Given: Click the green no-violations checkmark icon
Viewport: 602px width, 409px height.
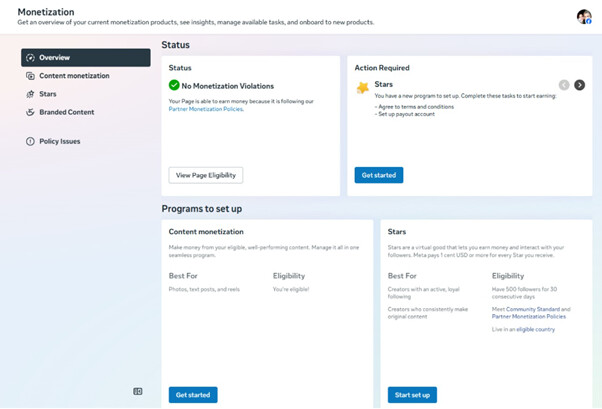Looking at the screenshot, I should tap(174, 85).
